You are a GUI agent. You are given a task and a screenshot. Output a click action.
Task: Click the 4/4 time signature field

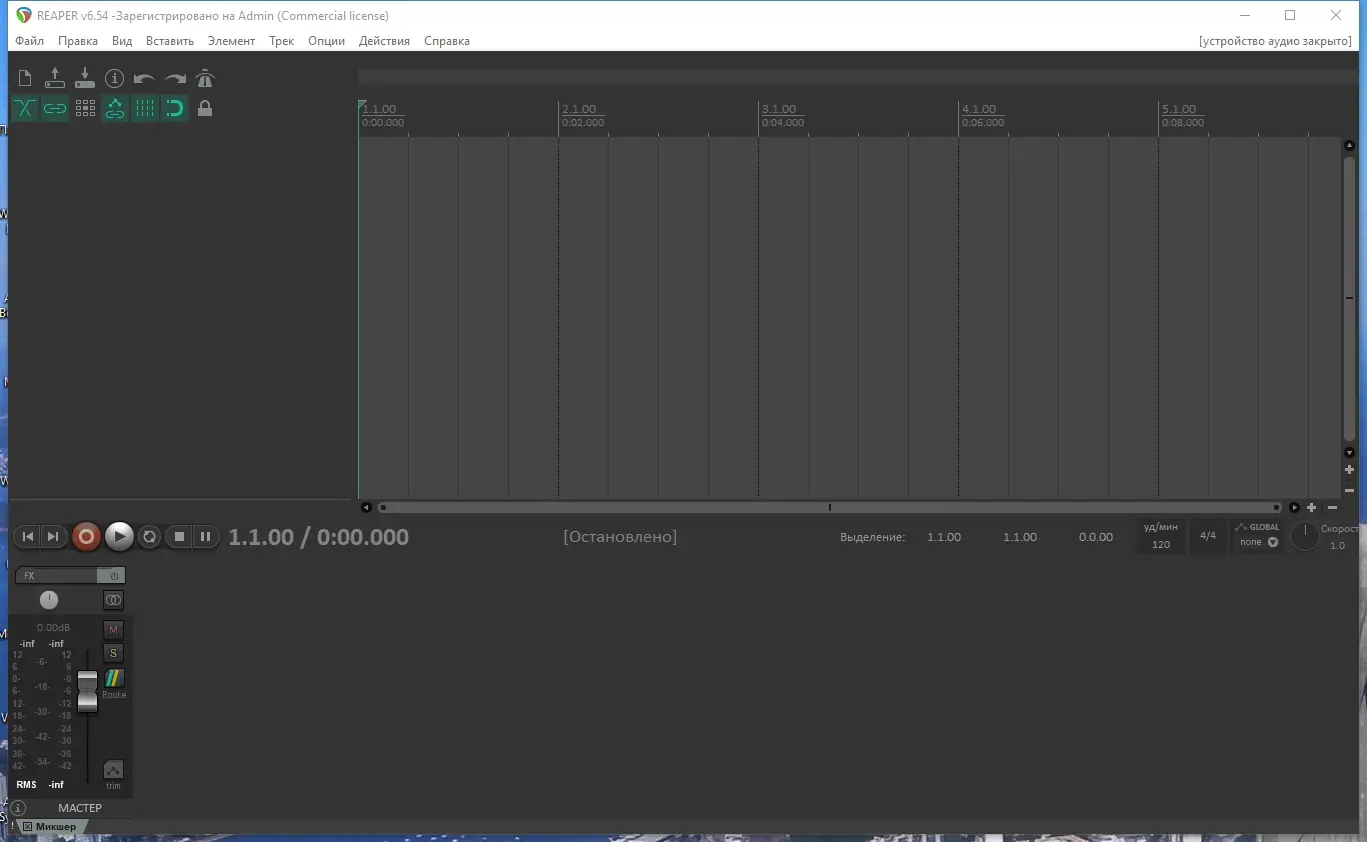click(1208, 536)
